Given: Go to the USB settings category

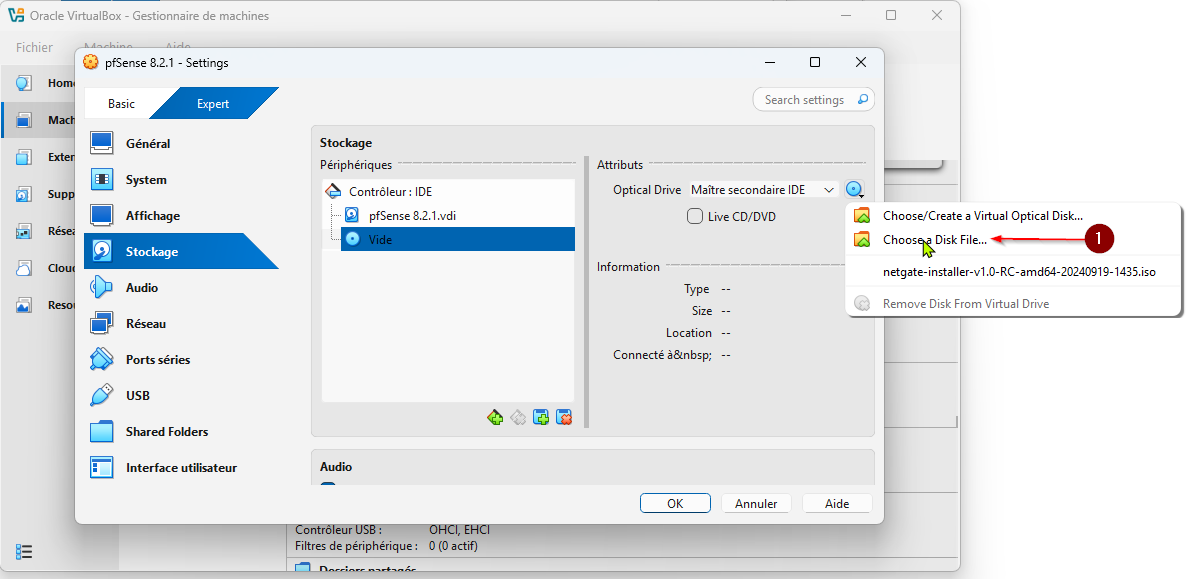Looking at the screenshot, I should (x=137, y=396).
